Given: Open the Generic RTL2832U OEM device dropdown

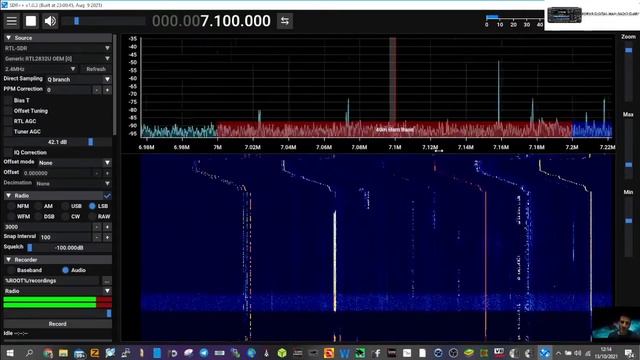Looking at the screenshot, I should (x=57, y=59).
